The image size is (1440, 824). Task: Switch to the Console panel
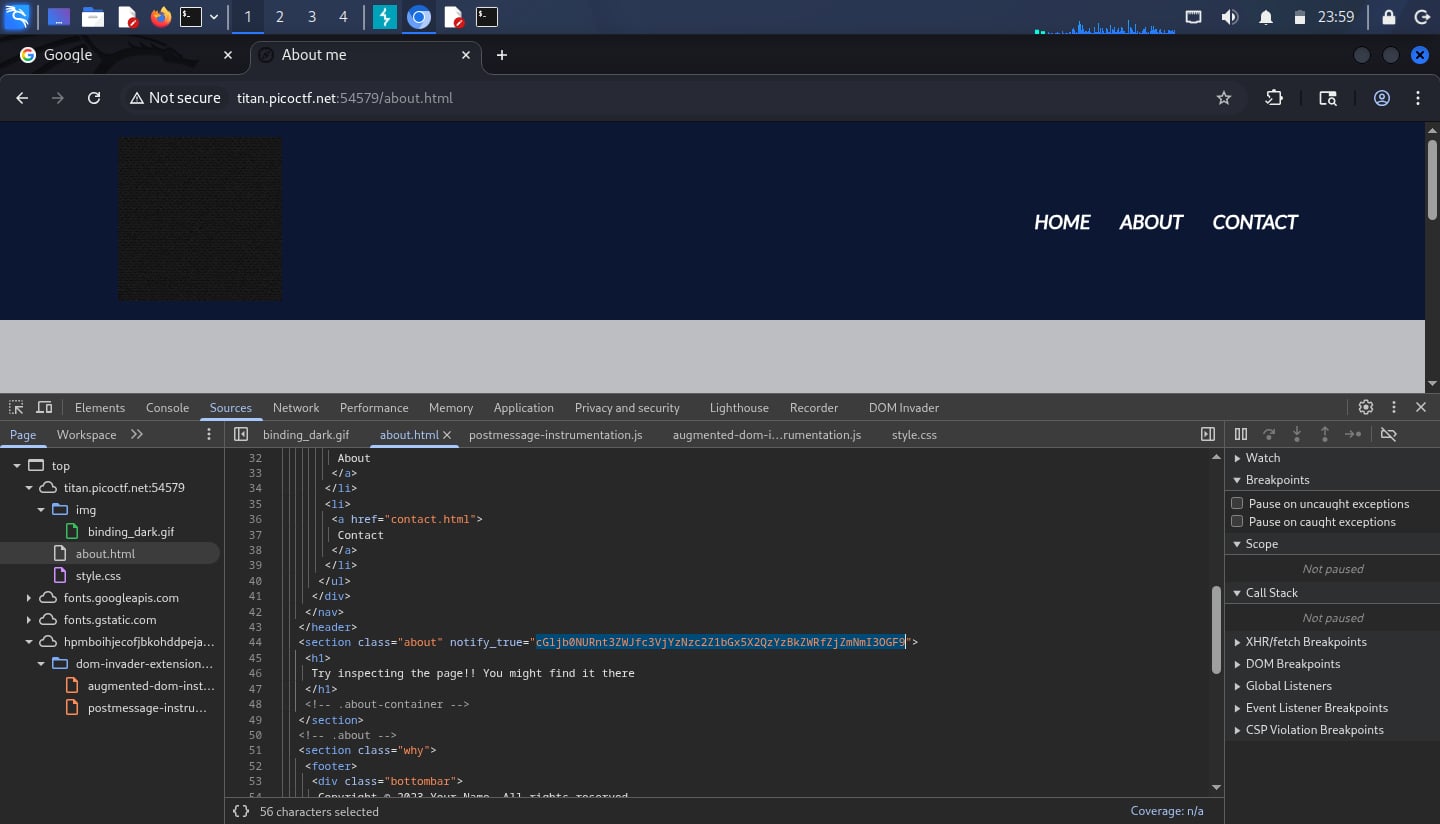point(167,407)
